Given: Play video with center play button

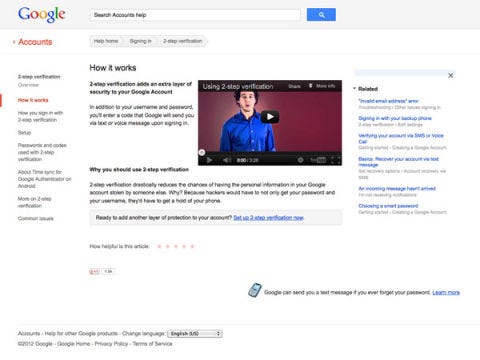Looking at the screenshot, I should pos(270,117).
